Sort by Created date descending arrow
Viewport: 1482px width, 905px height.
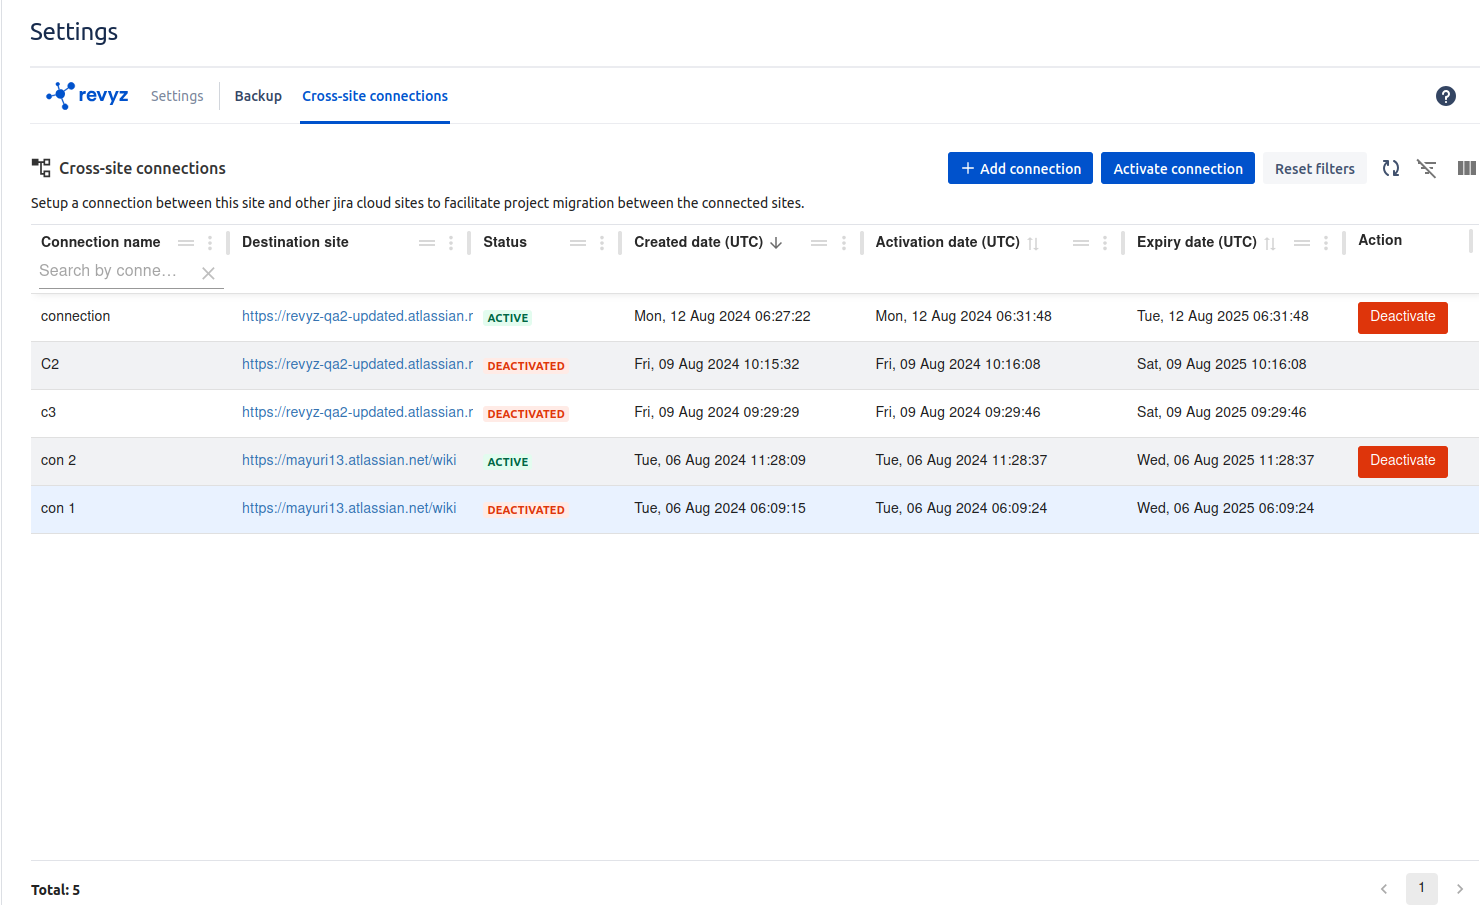(776, 243)
